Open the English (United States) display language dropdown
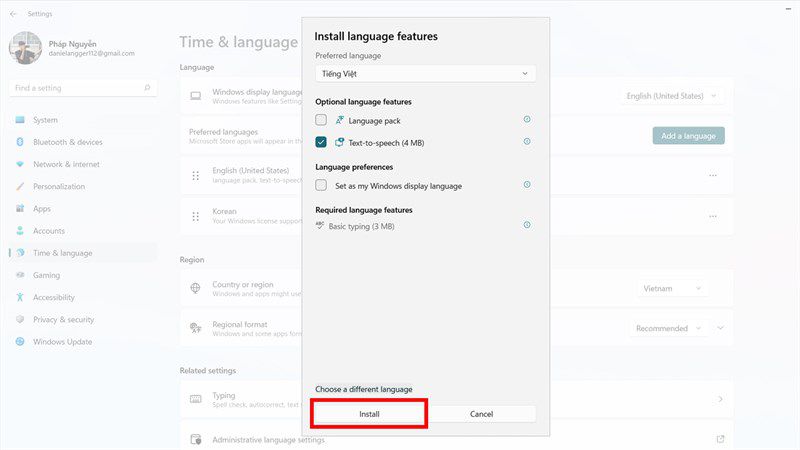This screenshot has width=800, height=450. tap(671, 96)
